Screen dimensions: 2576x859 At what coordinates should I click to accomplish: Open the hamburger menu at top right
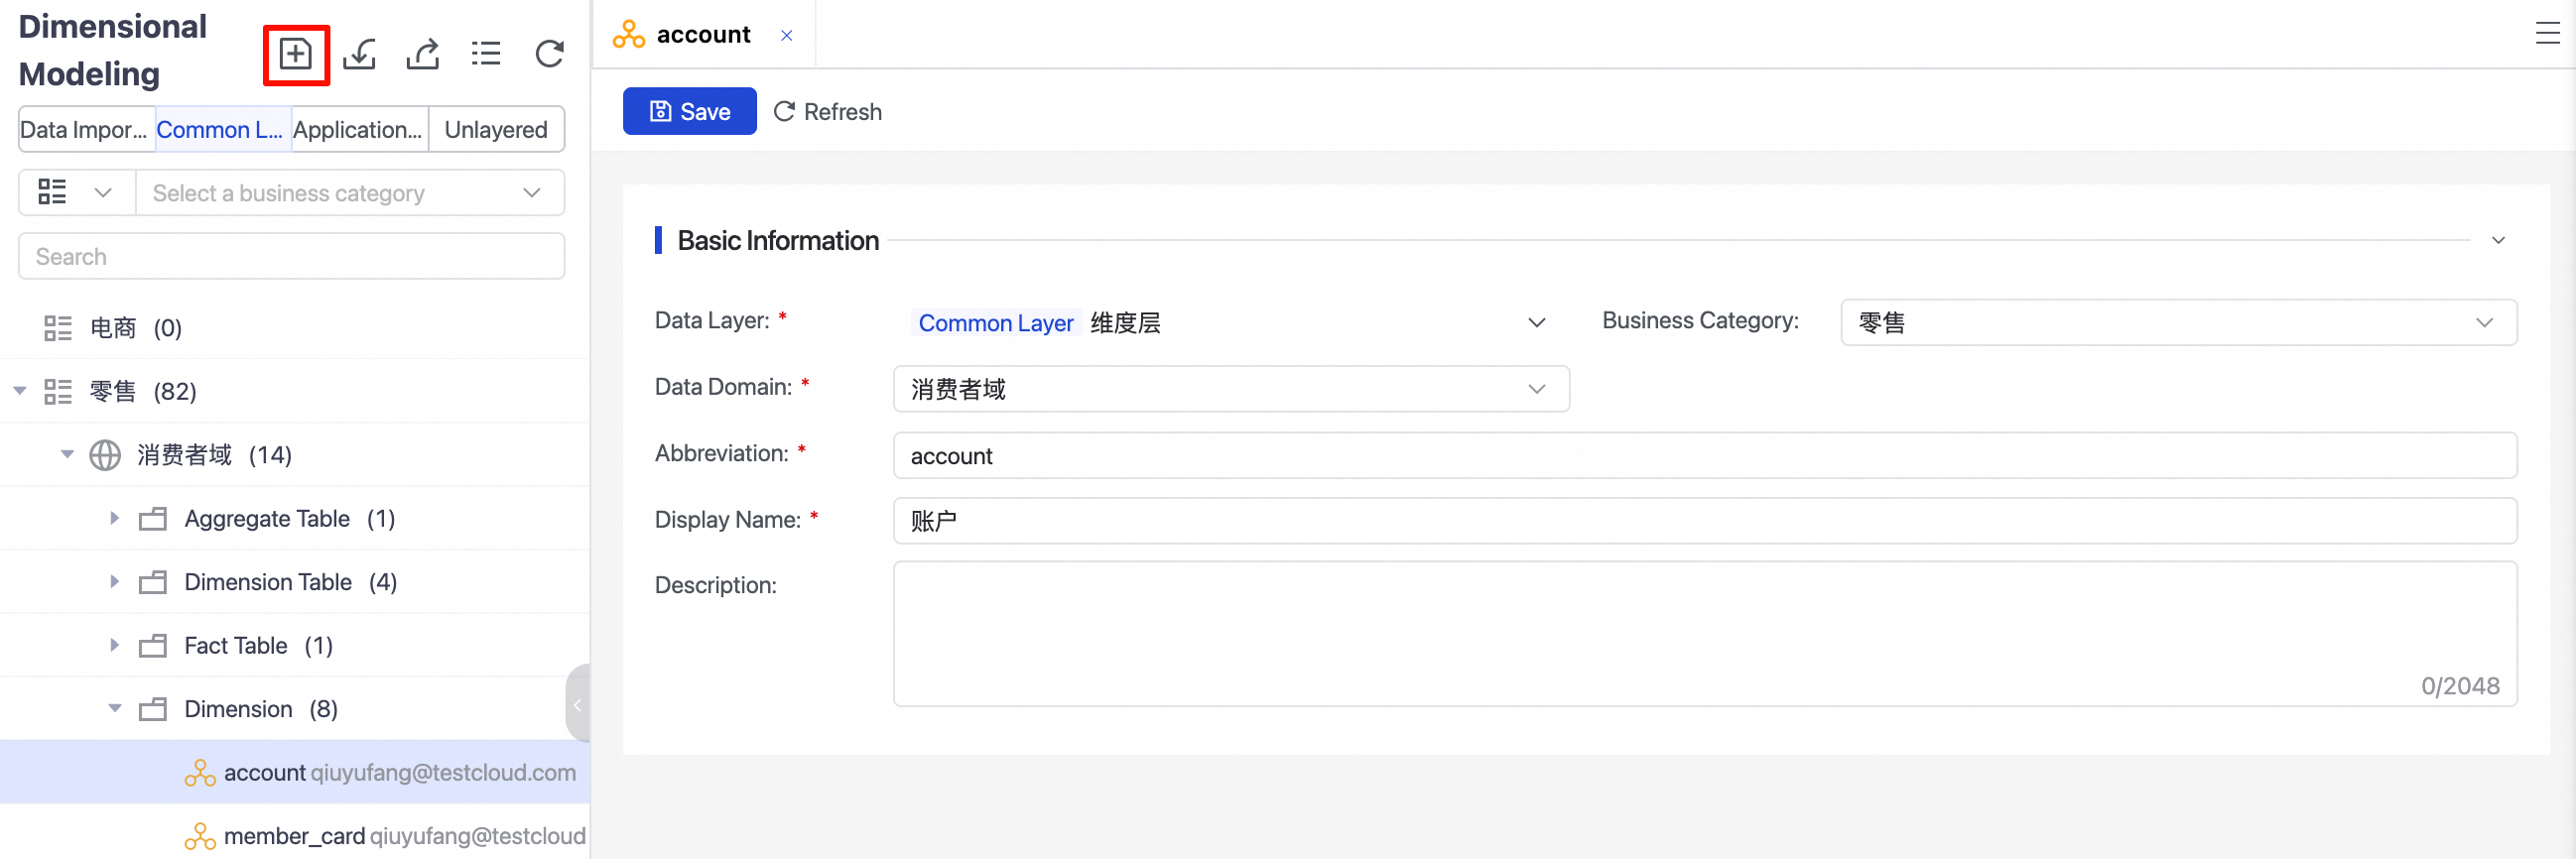click(x=2546, y=35)
